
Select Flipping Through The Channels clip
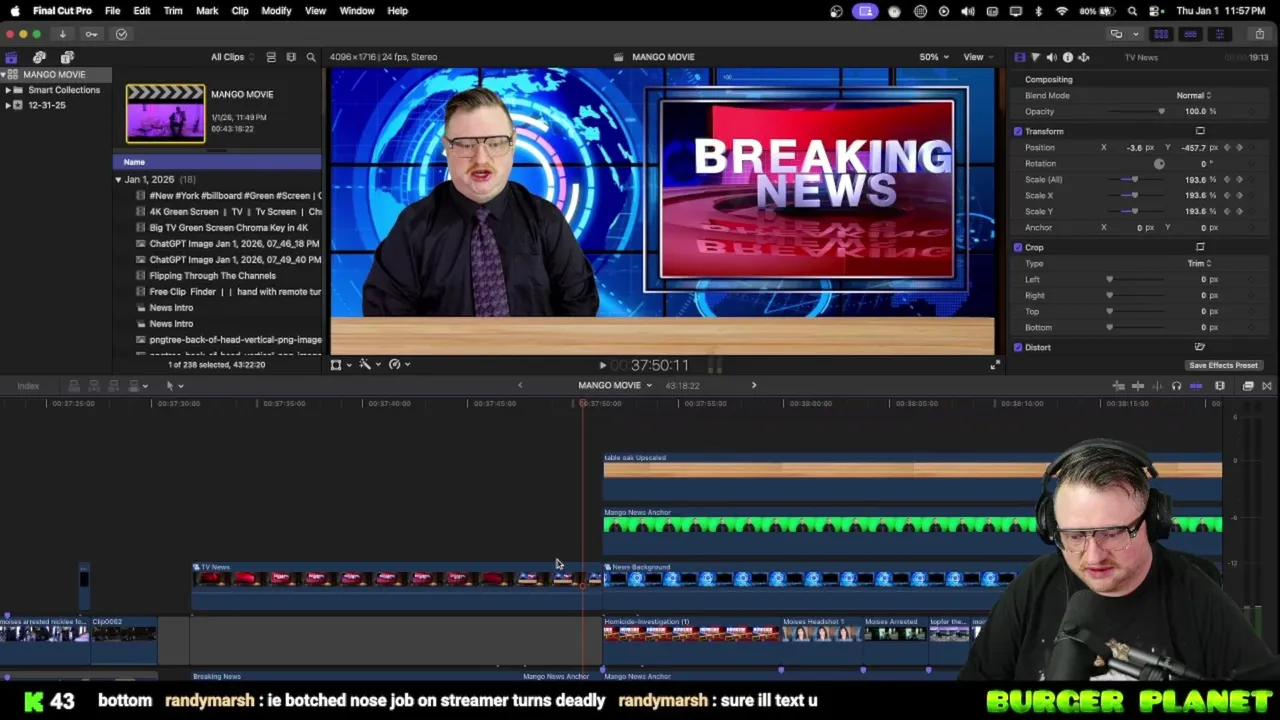[x=212, y=276]
